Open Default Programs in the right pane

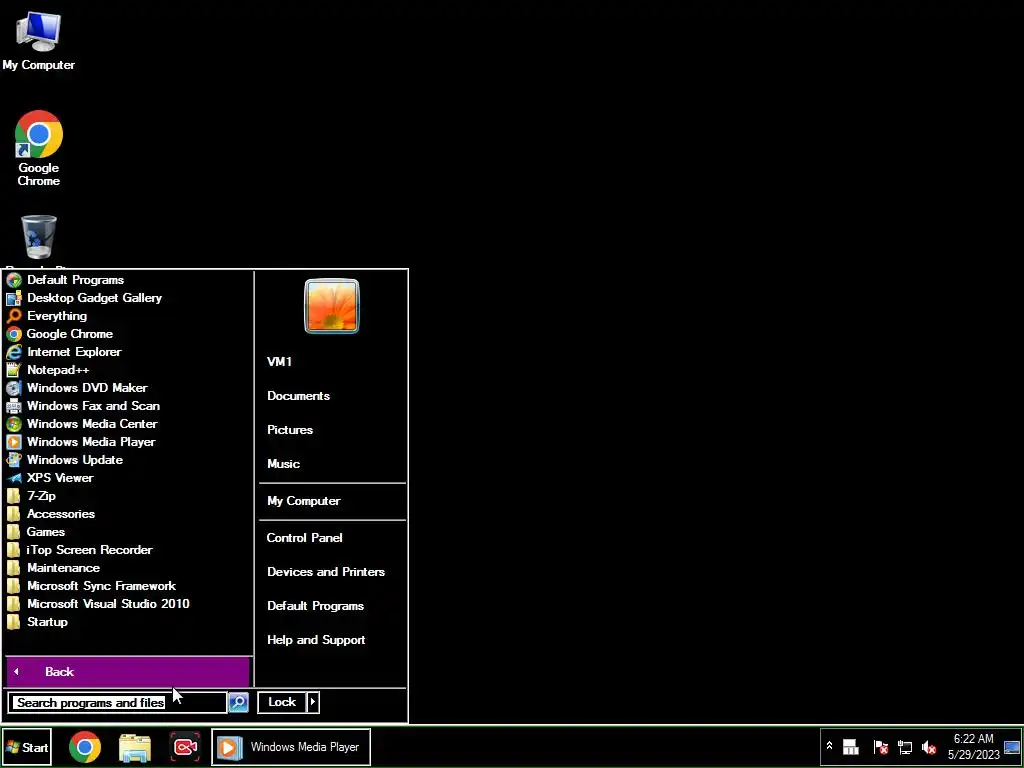click(x=332, y=606)
